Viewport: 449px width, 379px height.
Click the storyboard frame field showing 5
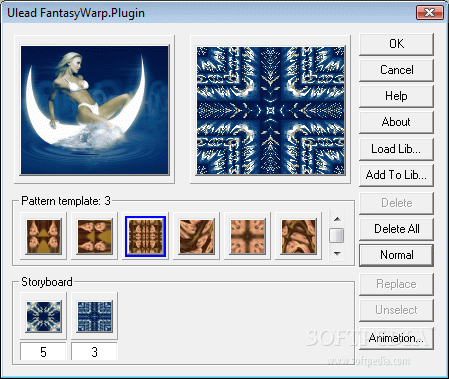[x=43, y=352]
